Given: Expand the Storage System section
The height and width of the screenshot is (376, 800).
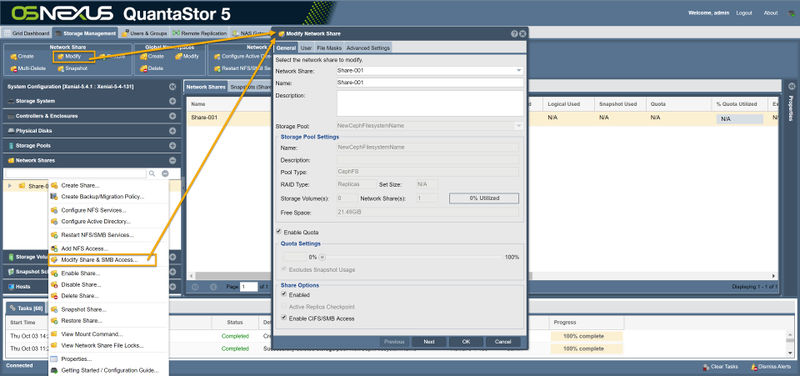Looking at the screenshot, I should click(172, 101).
